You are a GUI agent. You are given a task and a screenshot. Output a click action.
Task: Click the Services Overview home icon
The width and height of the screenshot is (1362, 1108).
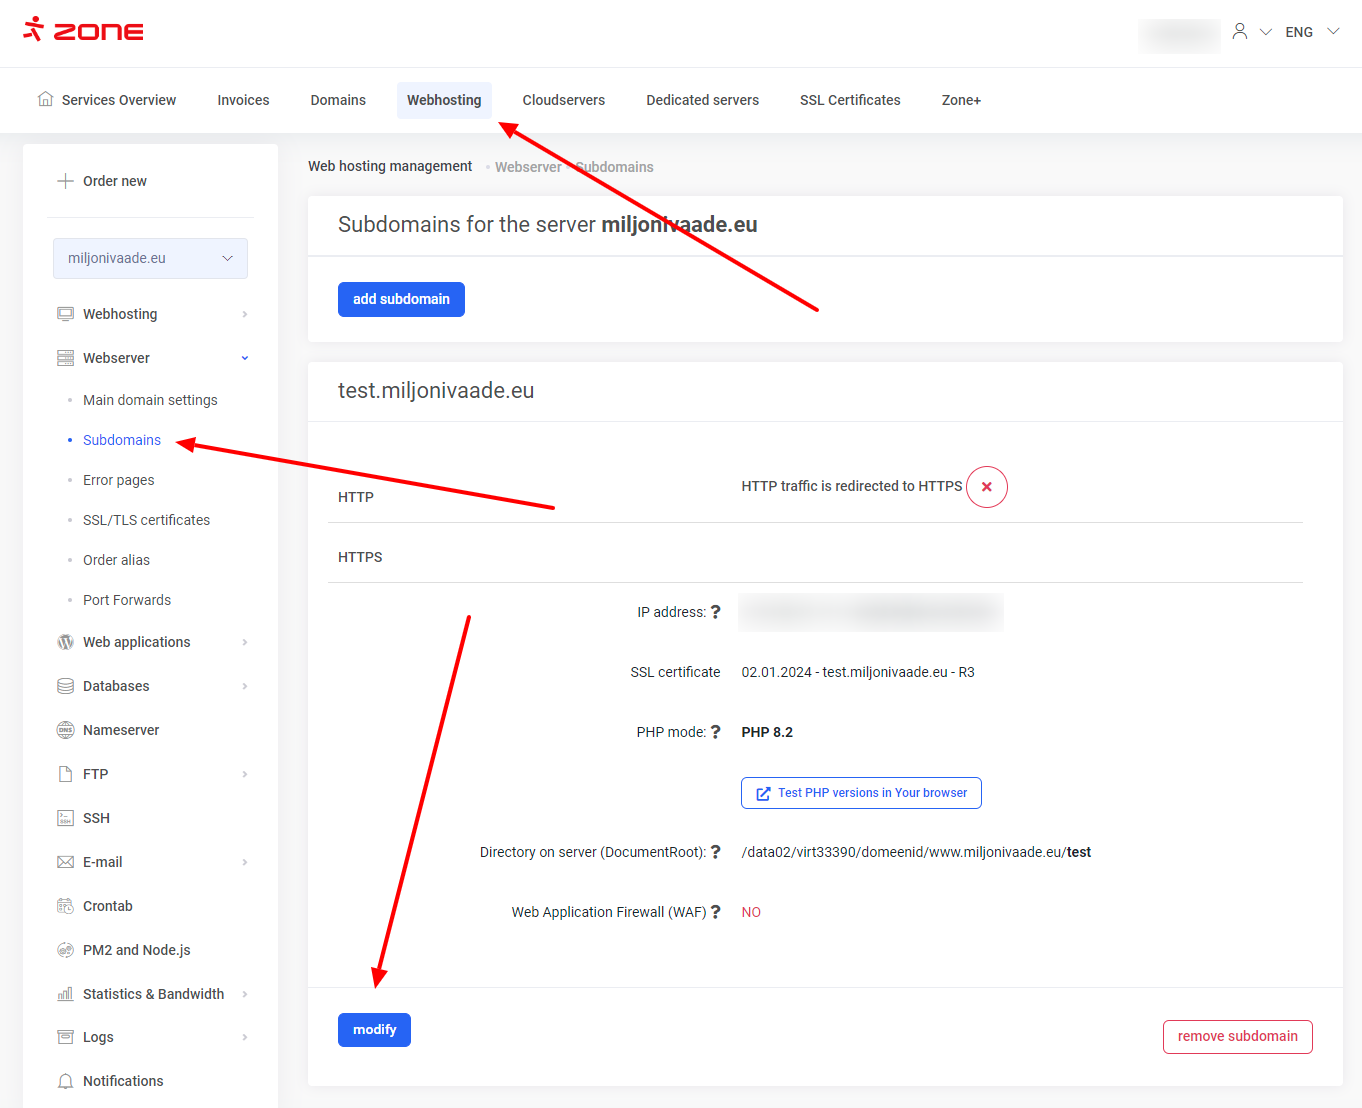click(x=45, y=99)
